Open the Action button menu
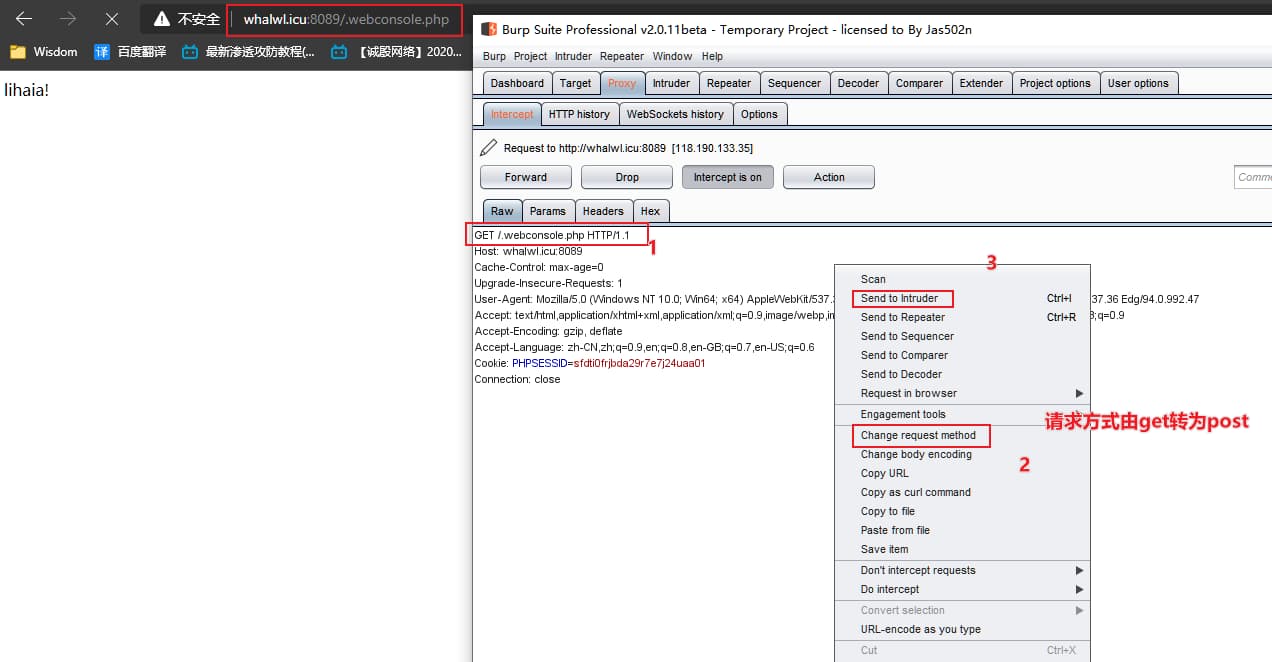The width and height of the screenshot is (1272, 662). click(829, 177)
